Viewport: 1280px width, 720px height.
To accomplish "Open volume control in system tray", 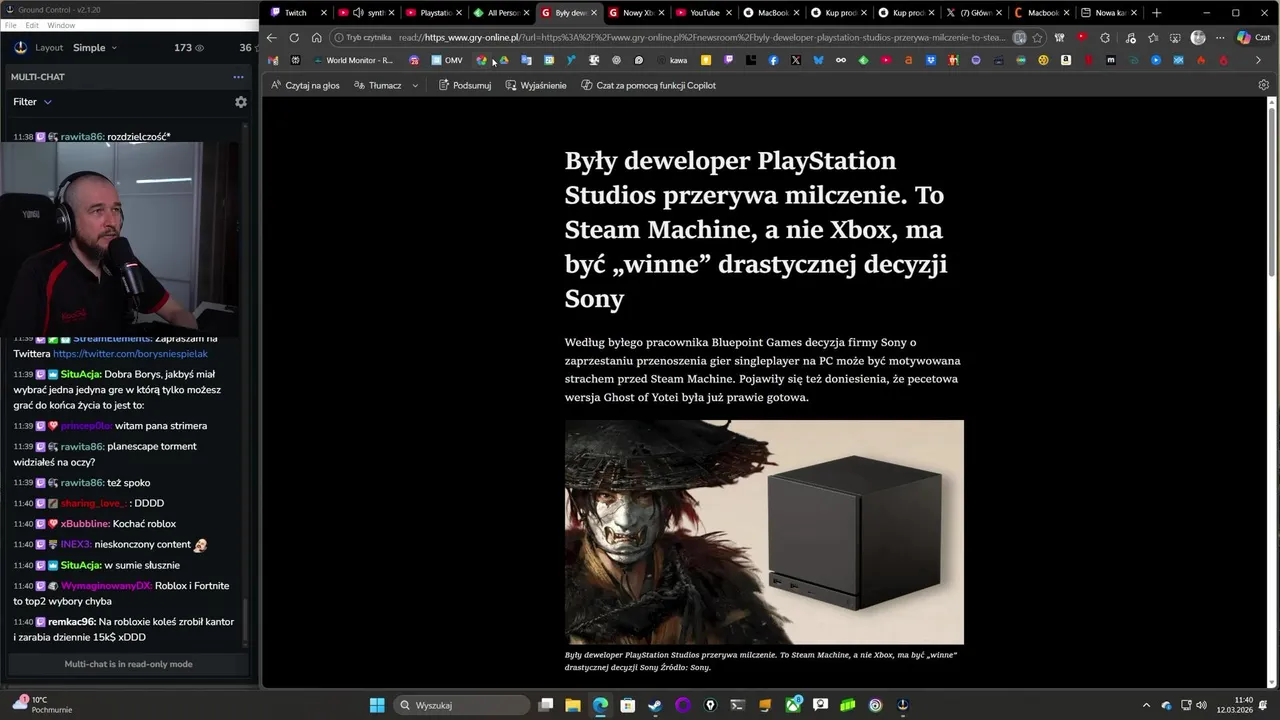I will 1201,705.
